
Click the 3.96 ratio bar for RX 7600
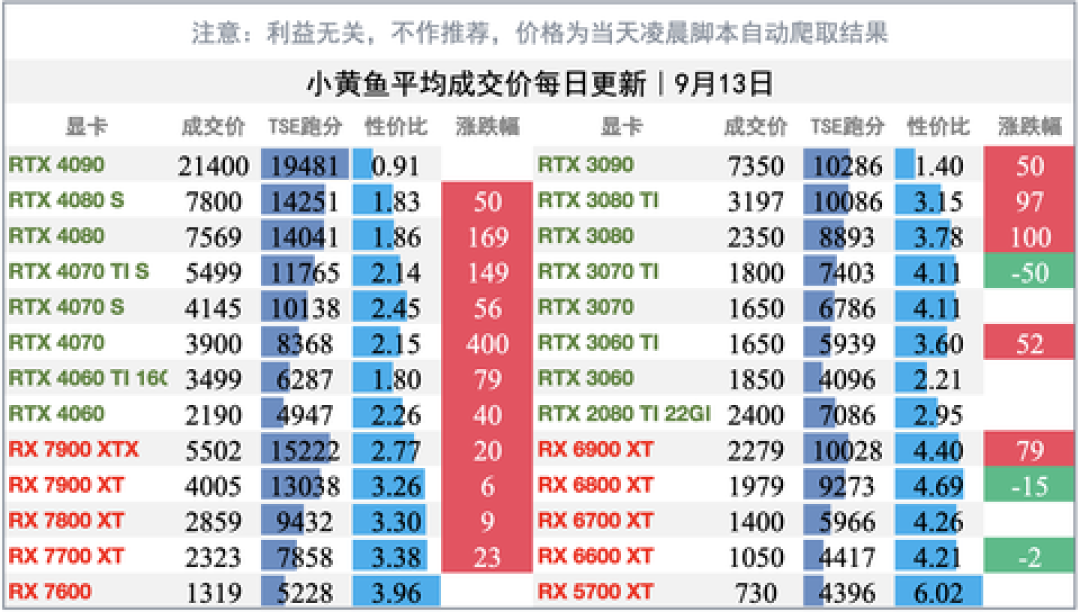(x=395, y=592)
